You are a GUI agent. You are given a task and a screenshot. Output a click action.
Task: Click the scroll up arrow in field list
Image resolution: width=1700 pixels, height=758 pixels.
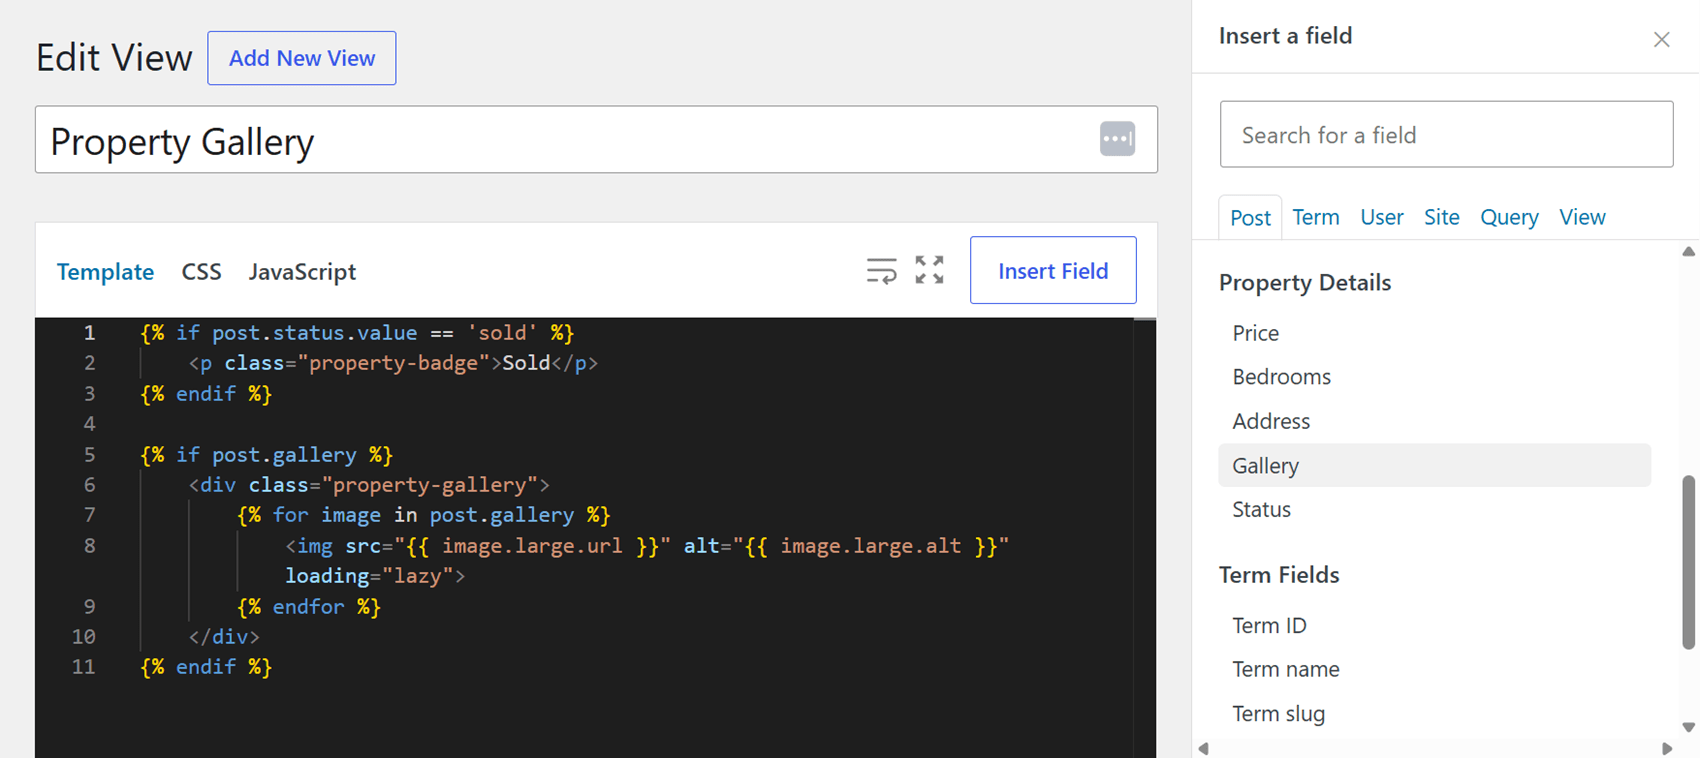click(x=1689, y=252)
